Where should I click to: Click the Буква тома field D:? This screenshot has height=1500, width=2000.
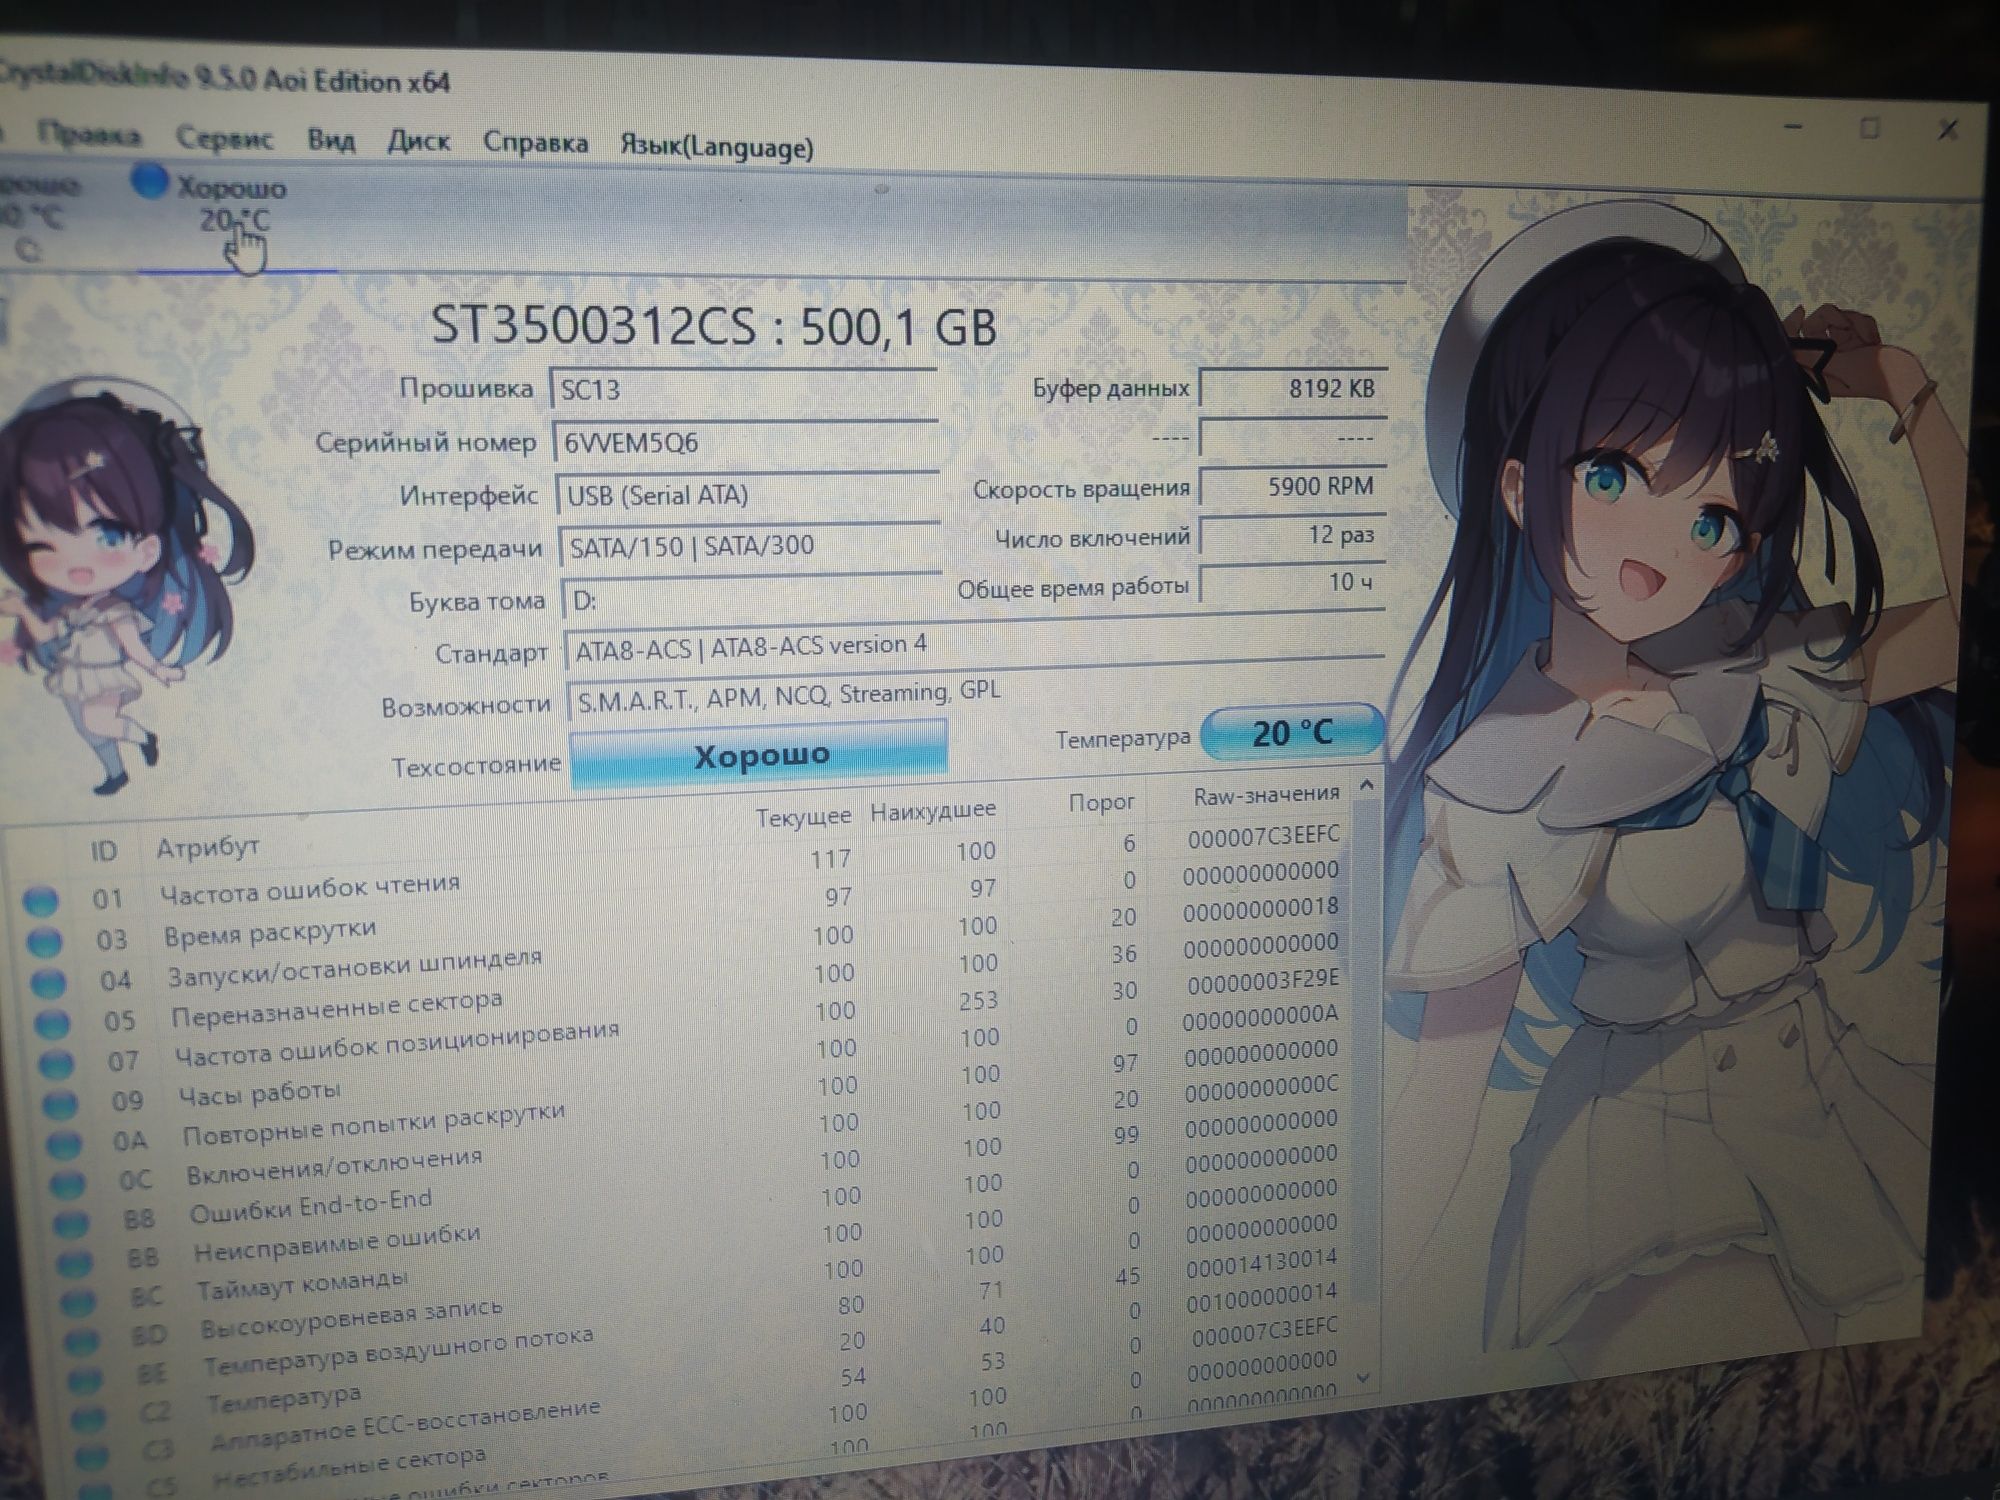click(752, 599)
